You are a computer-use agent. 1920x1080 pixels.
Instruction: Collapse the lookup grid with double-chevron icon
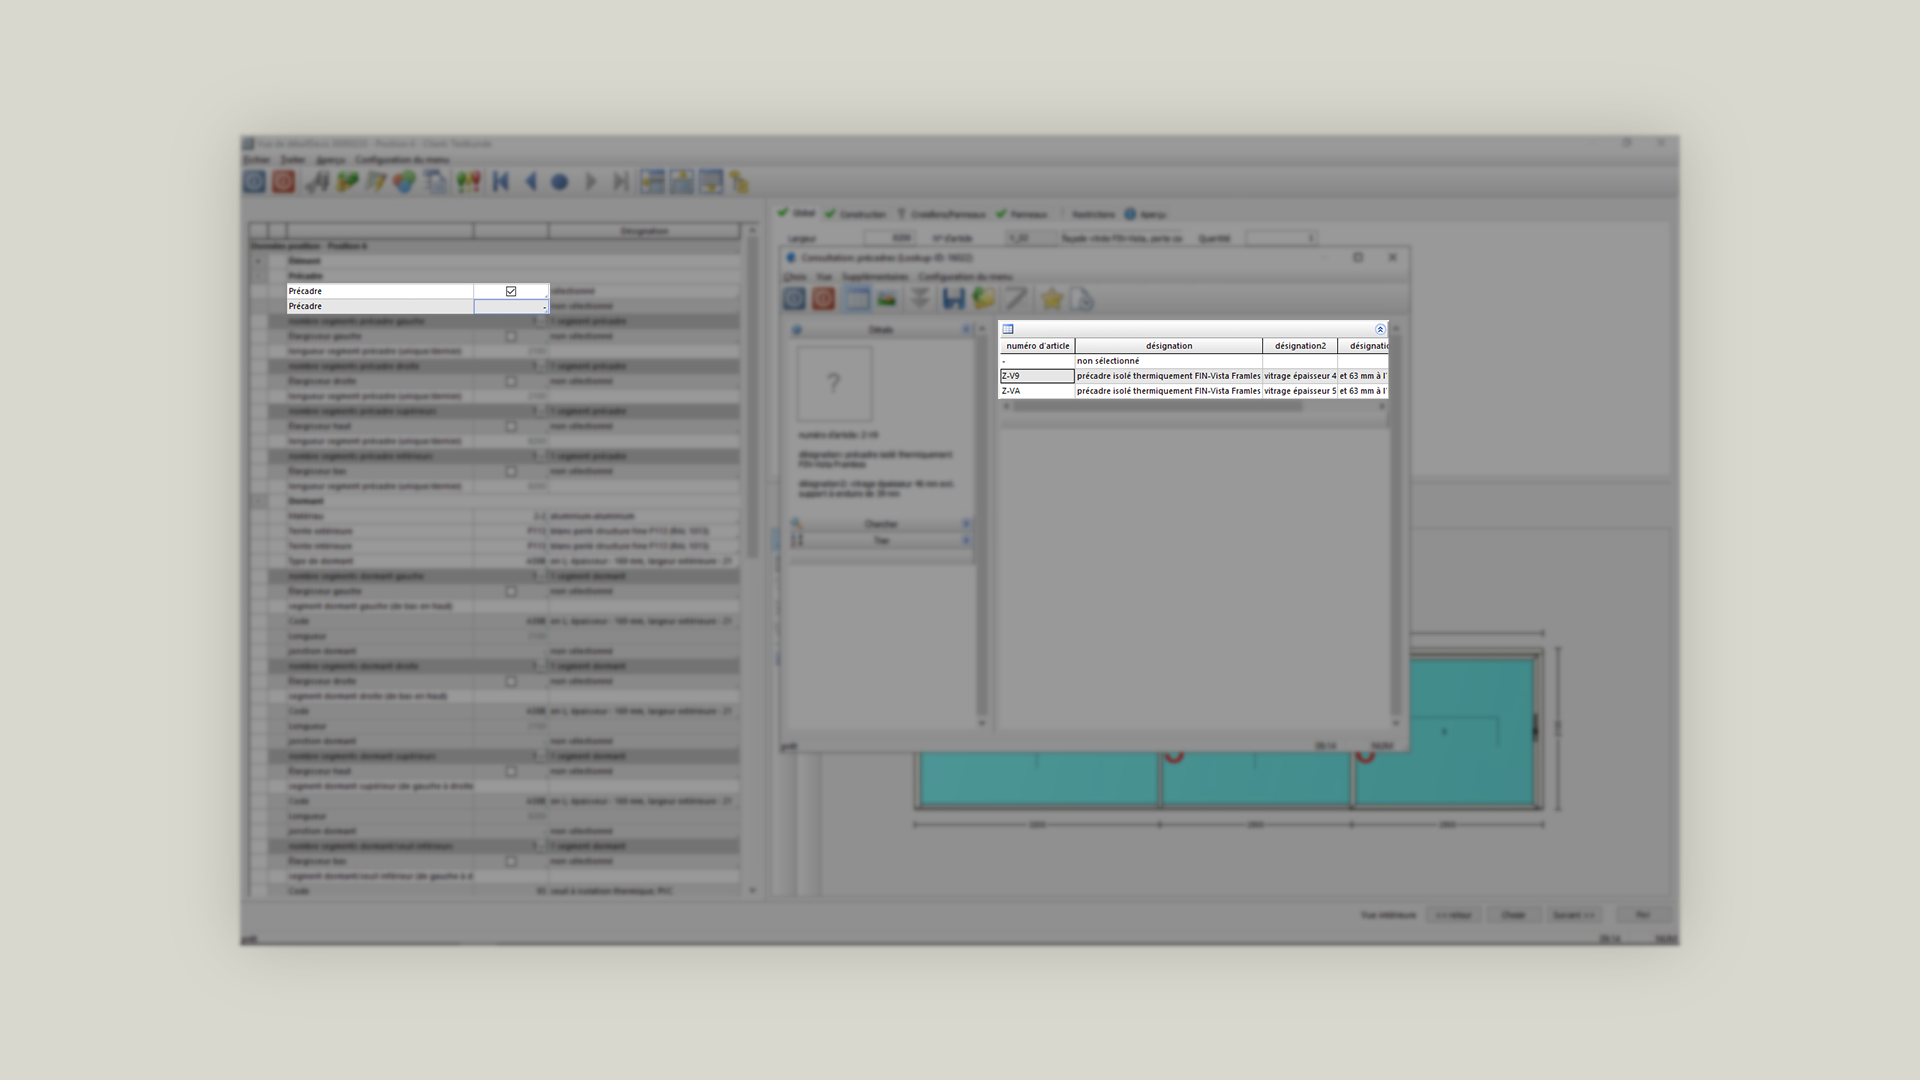click(1380, 329)
